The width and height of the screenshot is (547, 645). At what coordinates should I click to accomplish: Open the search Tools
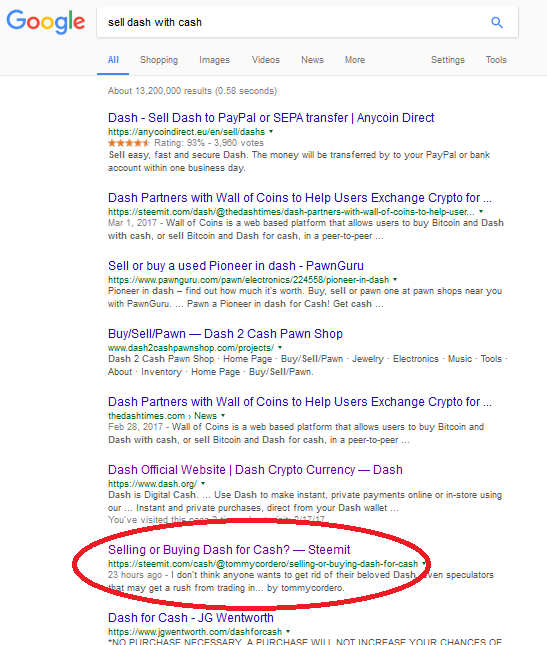click(496, 60)
